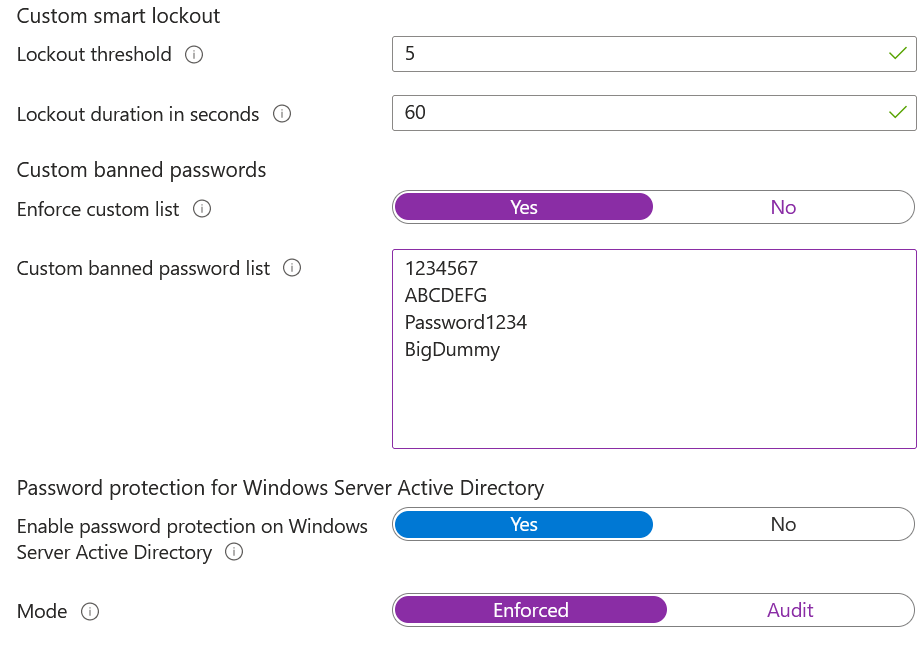Click the info icon next to Enforce custom list
Image resolution: width=922 pixels, height=646 pixels.
coord(202,209)
